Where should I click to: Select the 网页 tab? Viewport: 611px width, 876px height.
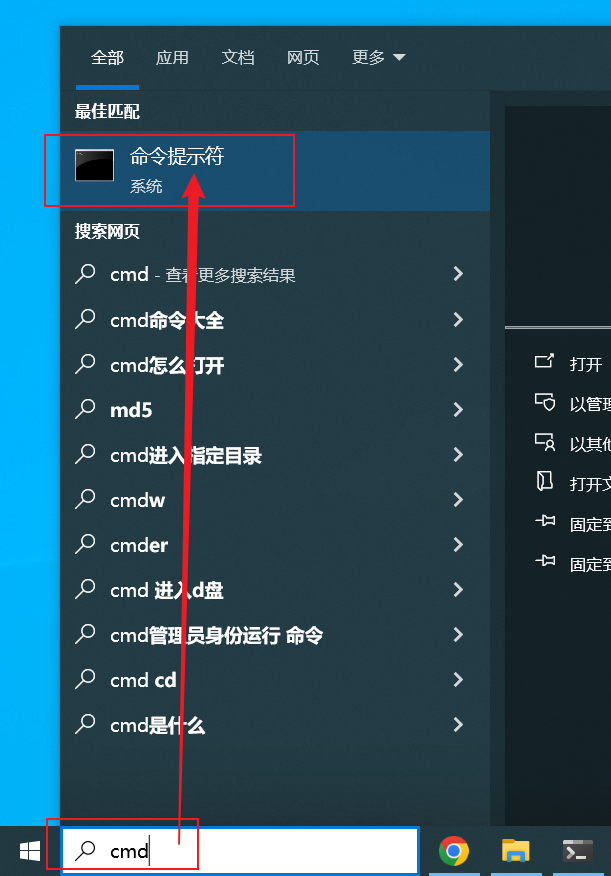click(x=303, y=57)
